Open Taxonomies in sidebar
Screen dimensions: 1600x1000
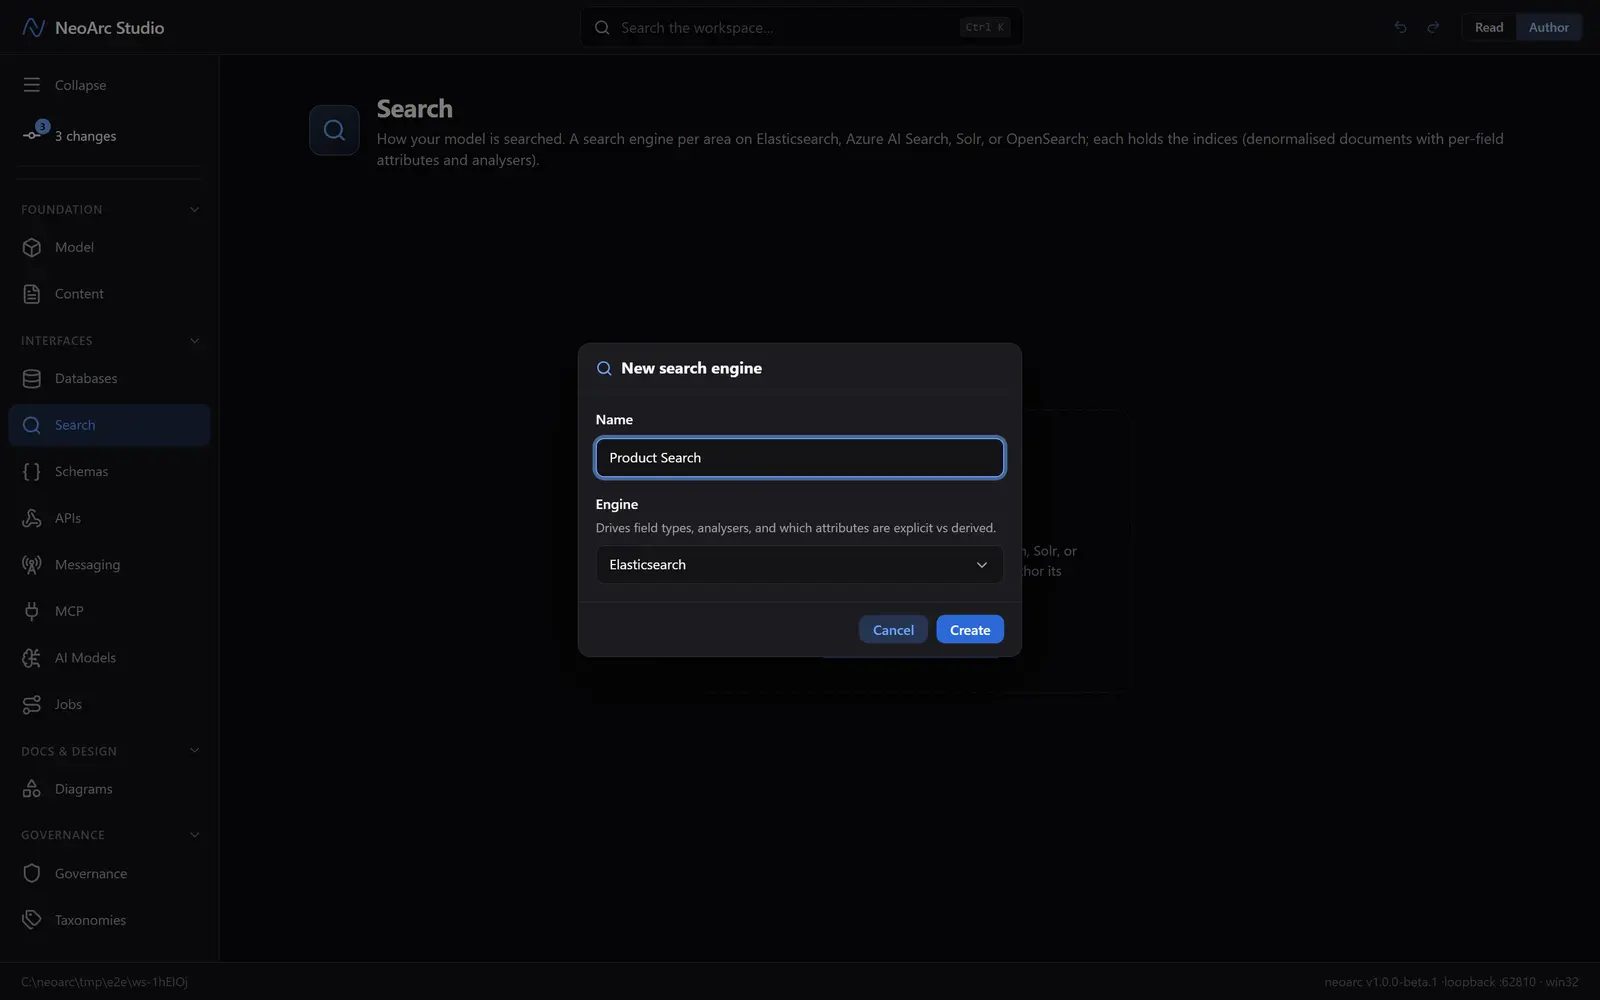pos(109,920)
